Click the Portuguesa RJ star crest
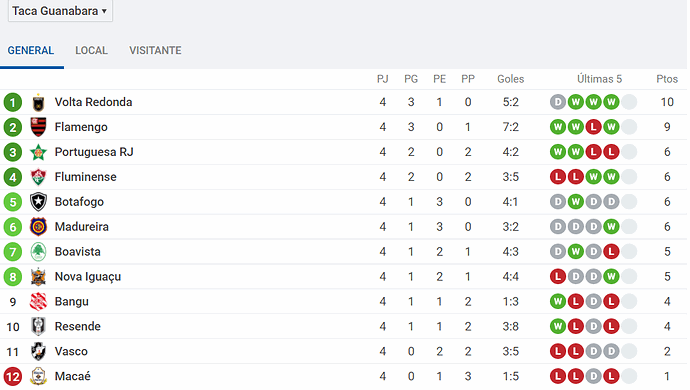The height and width of the screenshot is (390, 690). coord(38,152)
